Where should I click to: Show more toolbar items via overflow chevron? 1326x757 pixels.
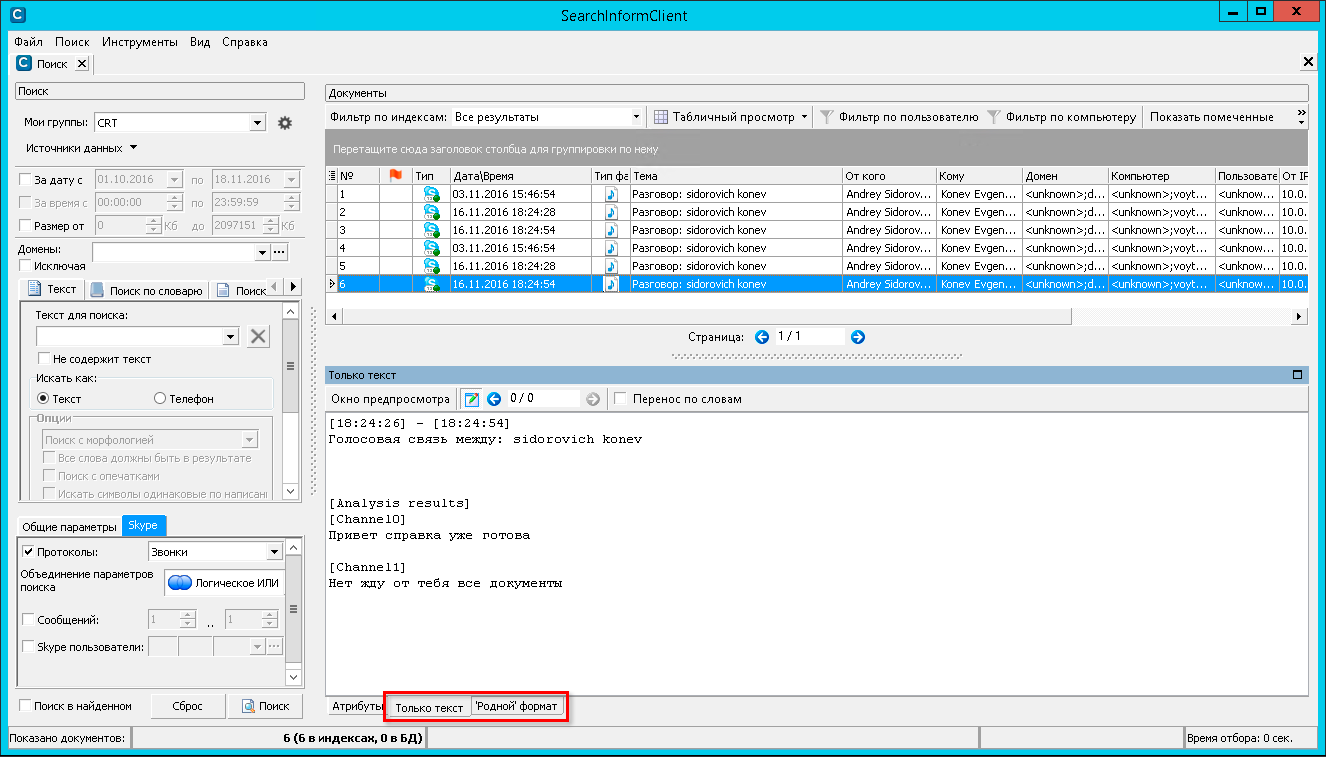pyautogui.click(x=1301, y=117)
